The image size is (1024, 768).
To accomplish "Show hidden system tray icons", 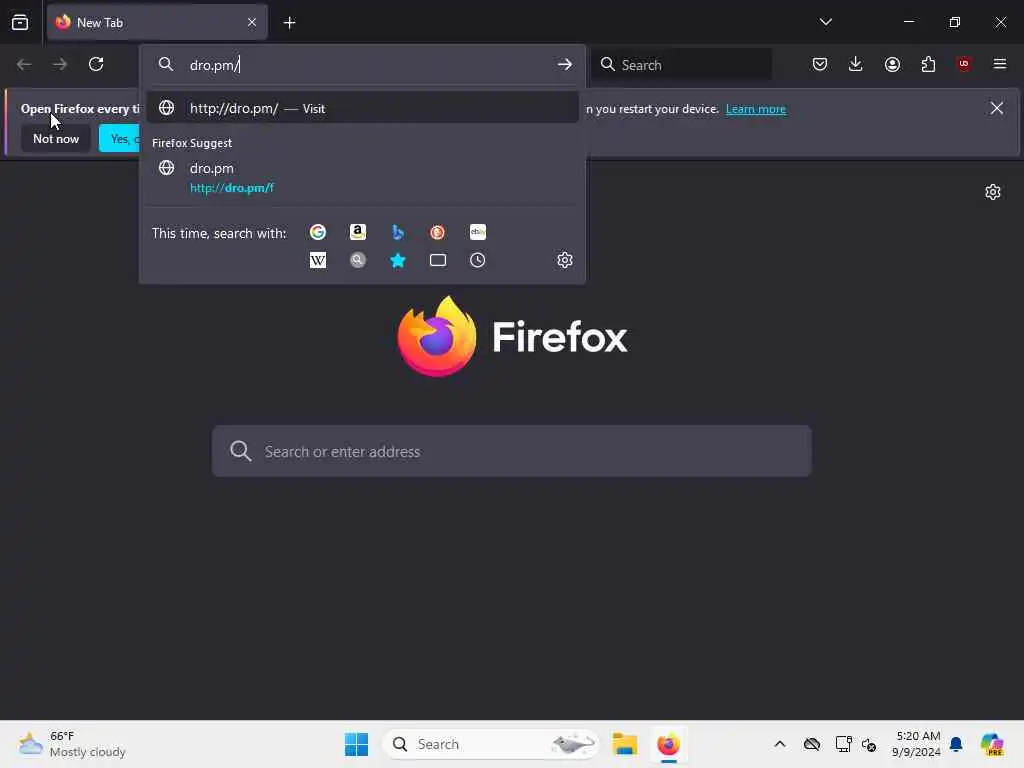I will coord(780,744).
